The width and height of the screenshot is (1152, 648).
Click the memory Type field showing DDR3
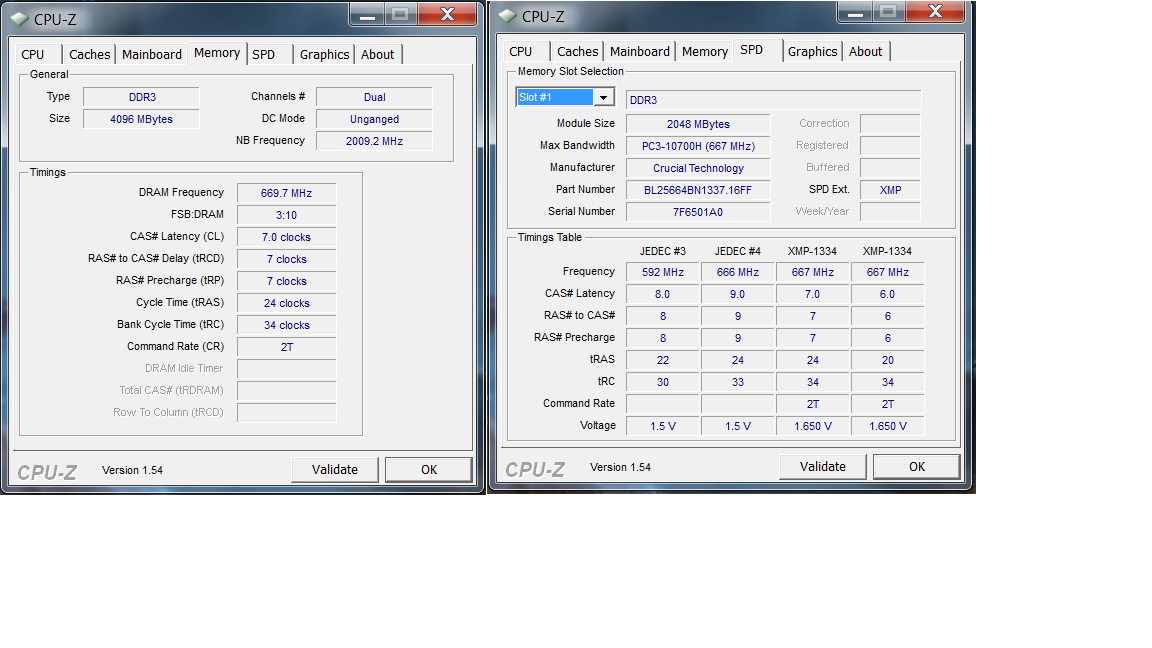coord(141,97)
